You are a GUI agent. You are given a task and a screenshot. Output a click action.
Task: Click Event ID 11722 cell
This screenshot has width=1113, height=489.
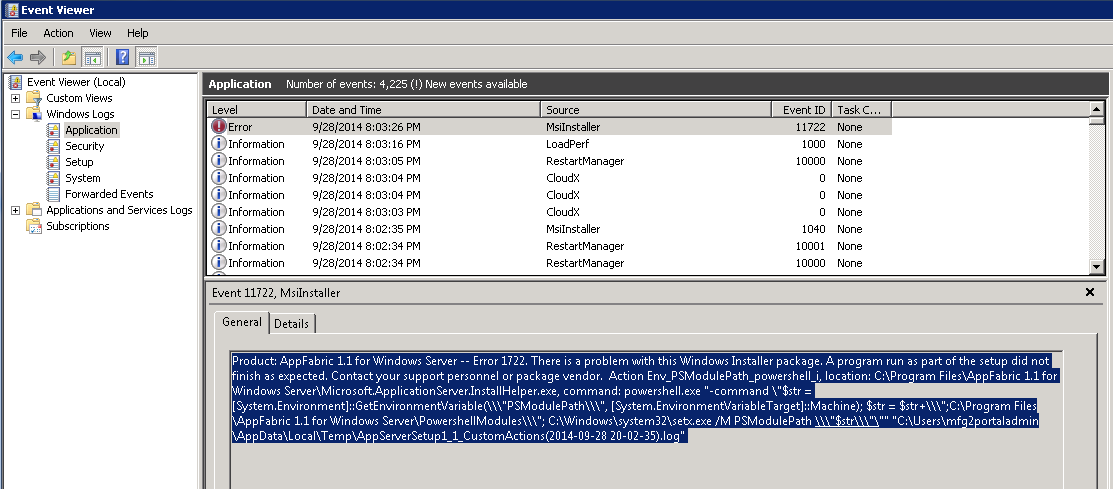pyautogui.click(x=809, y=127)
